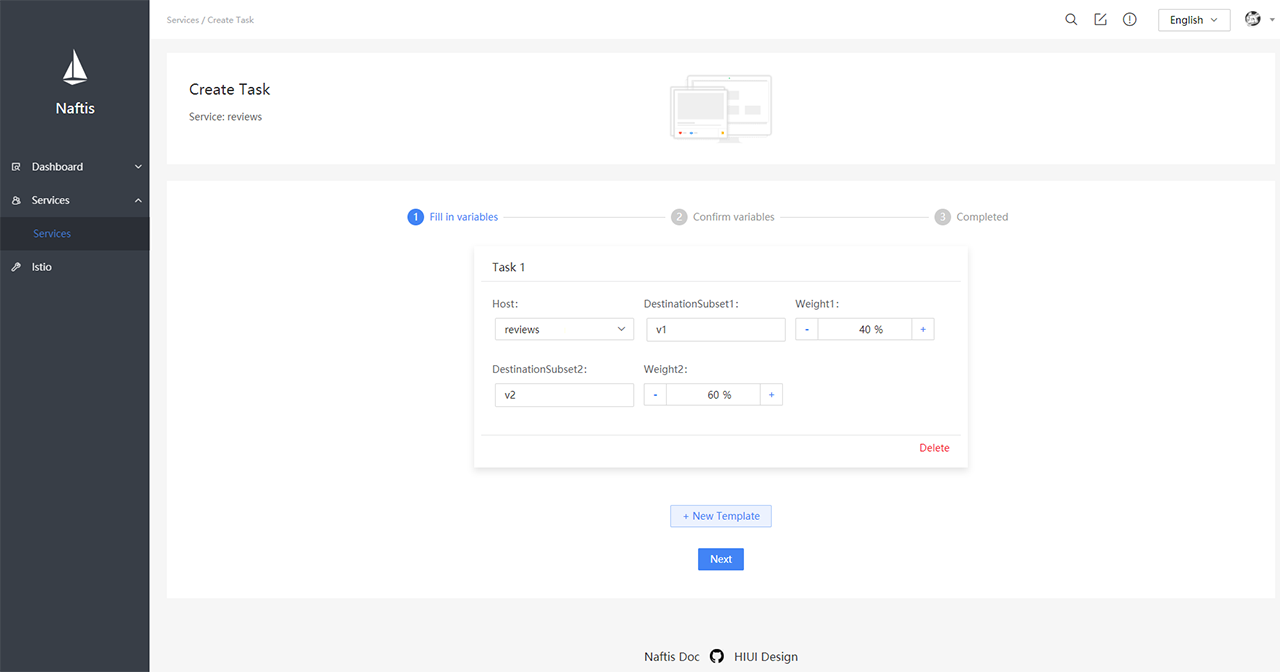This screenshot has height=672, width=1280.
Task: Click the Services user icon in sidebar
Action: click(x=16, y=200)
